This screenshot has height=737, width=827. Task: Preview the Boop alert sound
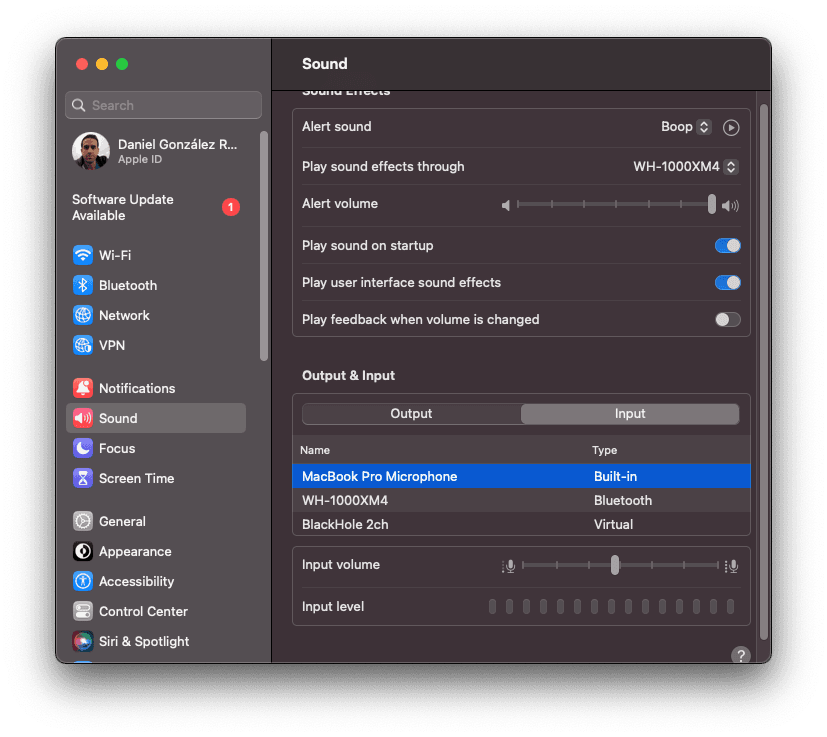(730, 127)
